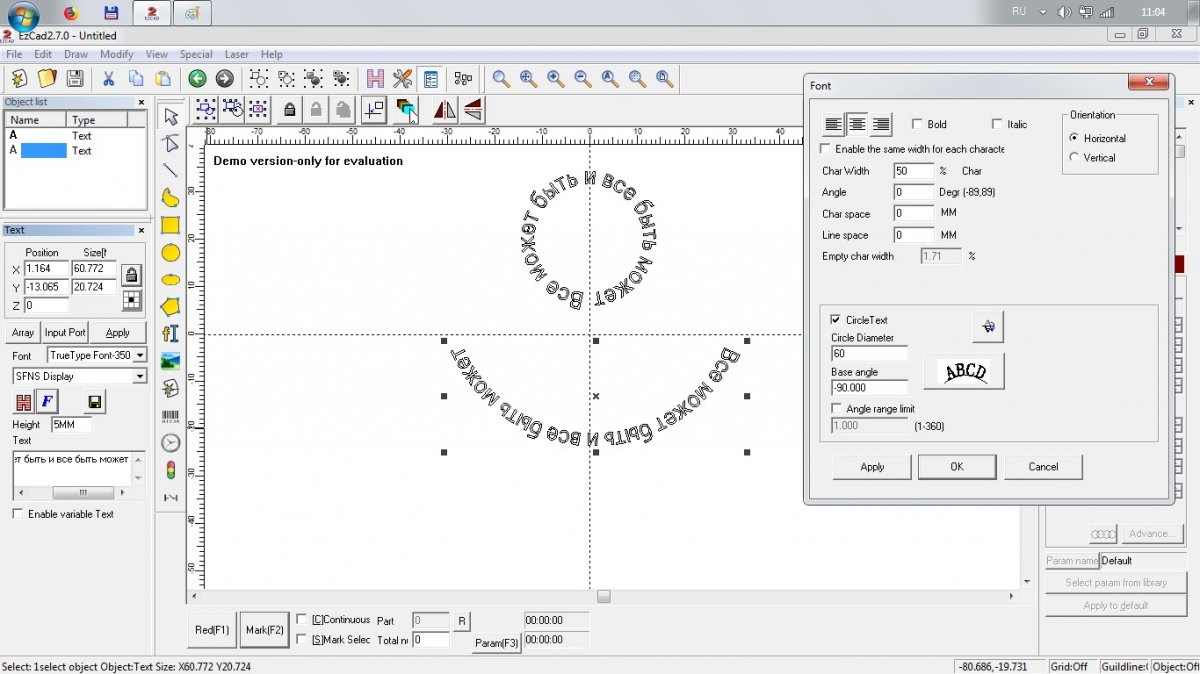This screenshot has width=1200, height=674.
Task: Pick the Barcode tool in sidebar
Action: click(x=171, y=415)
